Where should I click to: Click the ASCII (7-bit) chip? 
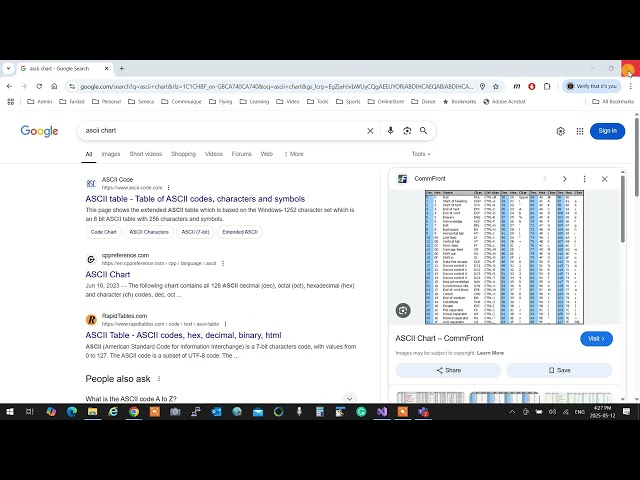[x=196, y=232]
